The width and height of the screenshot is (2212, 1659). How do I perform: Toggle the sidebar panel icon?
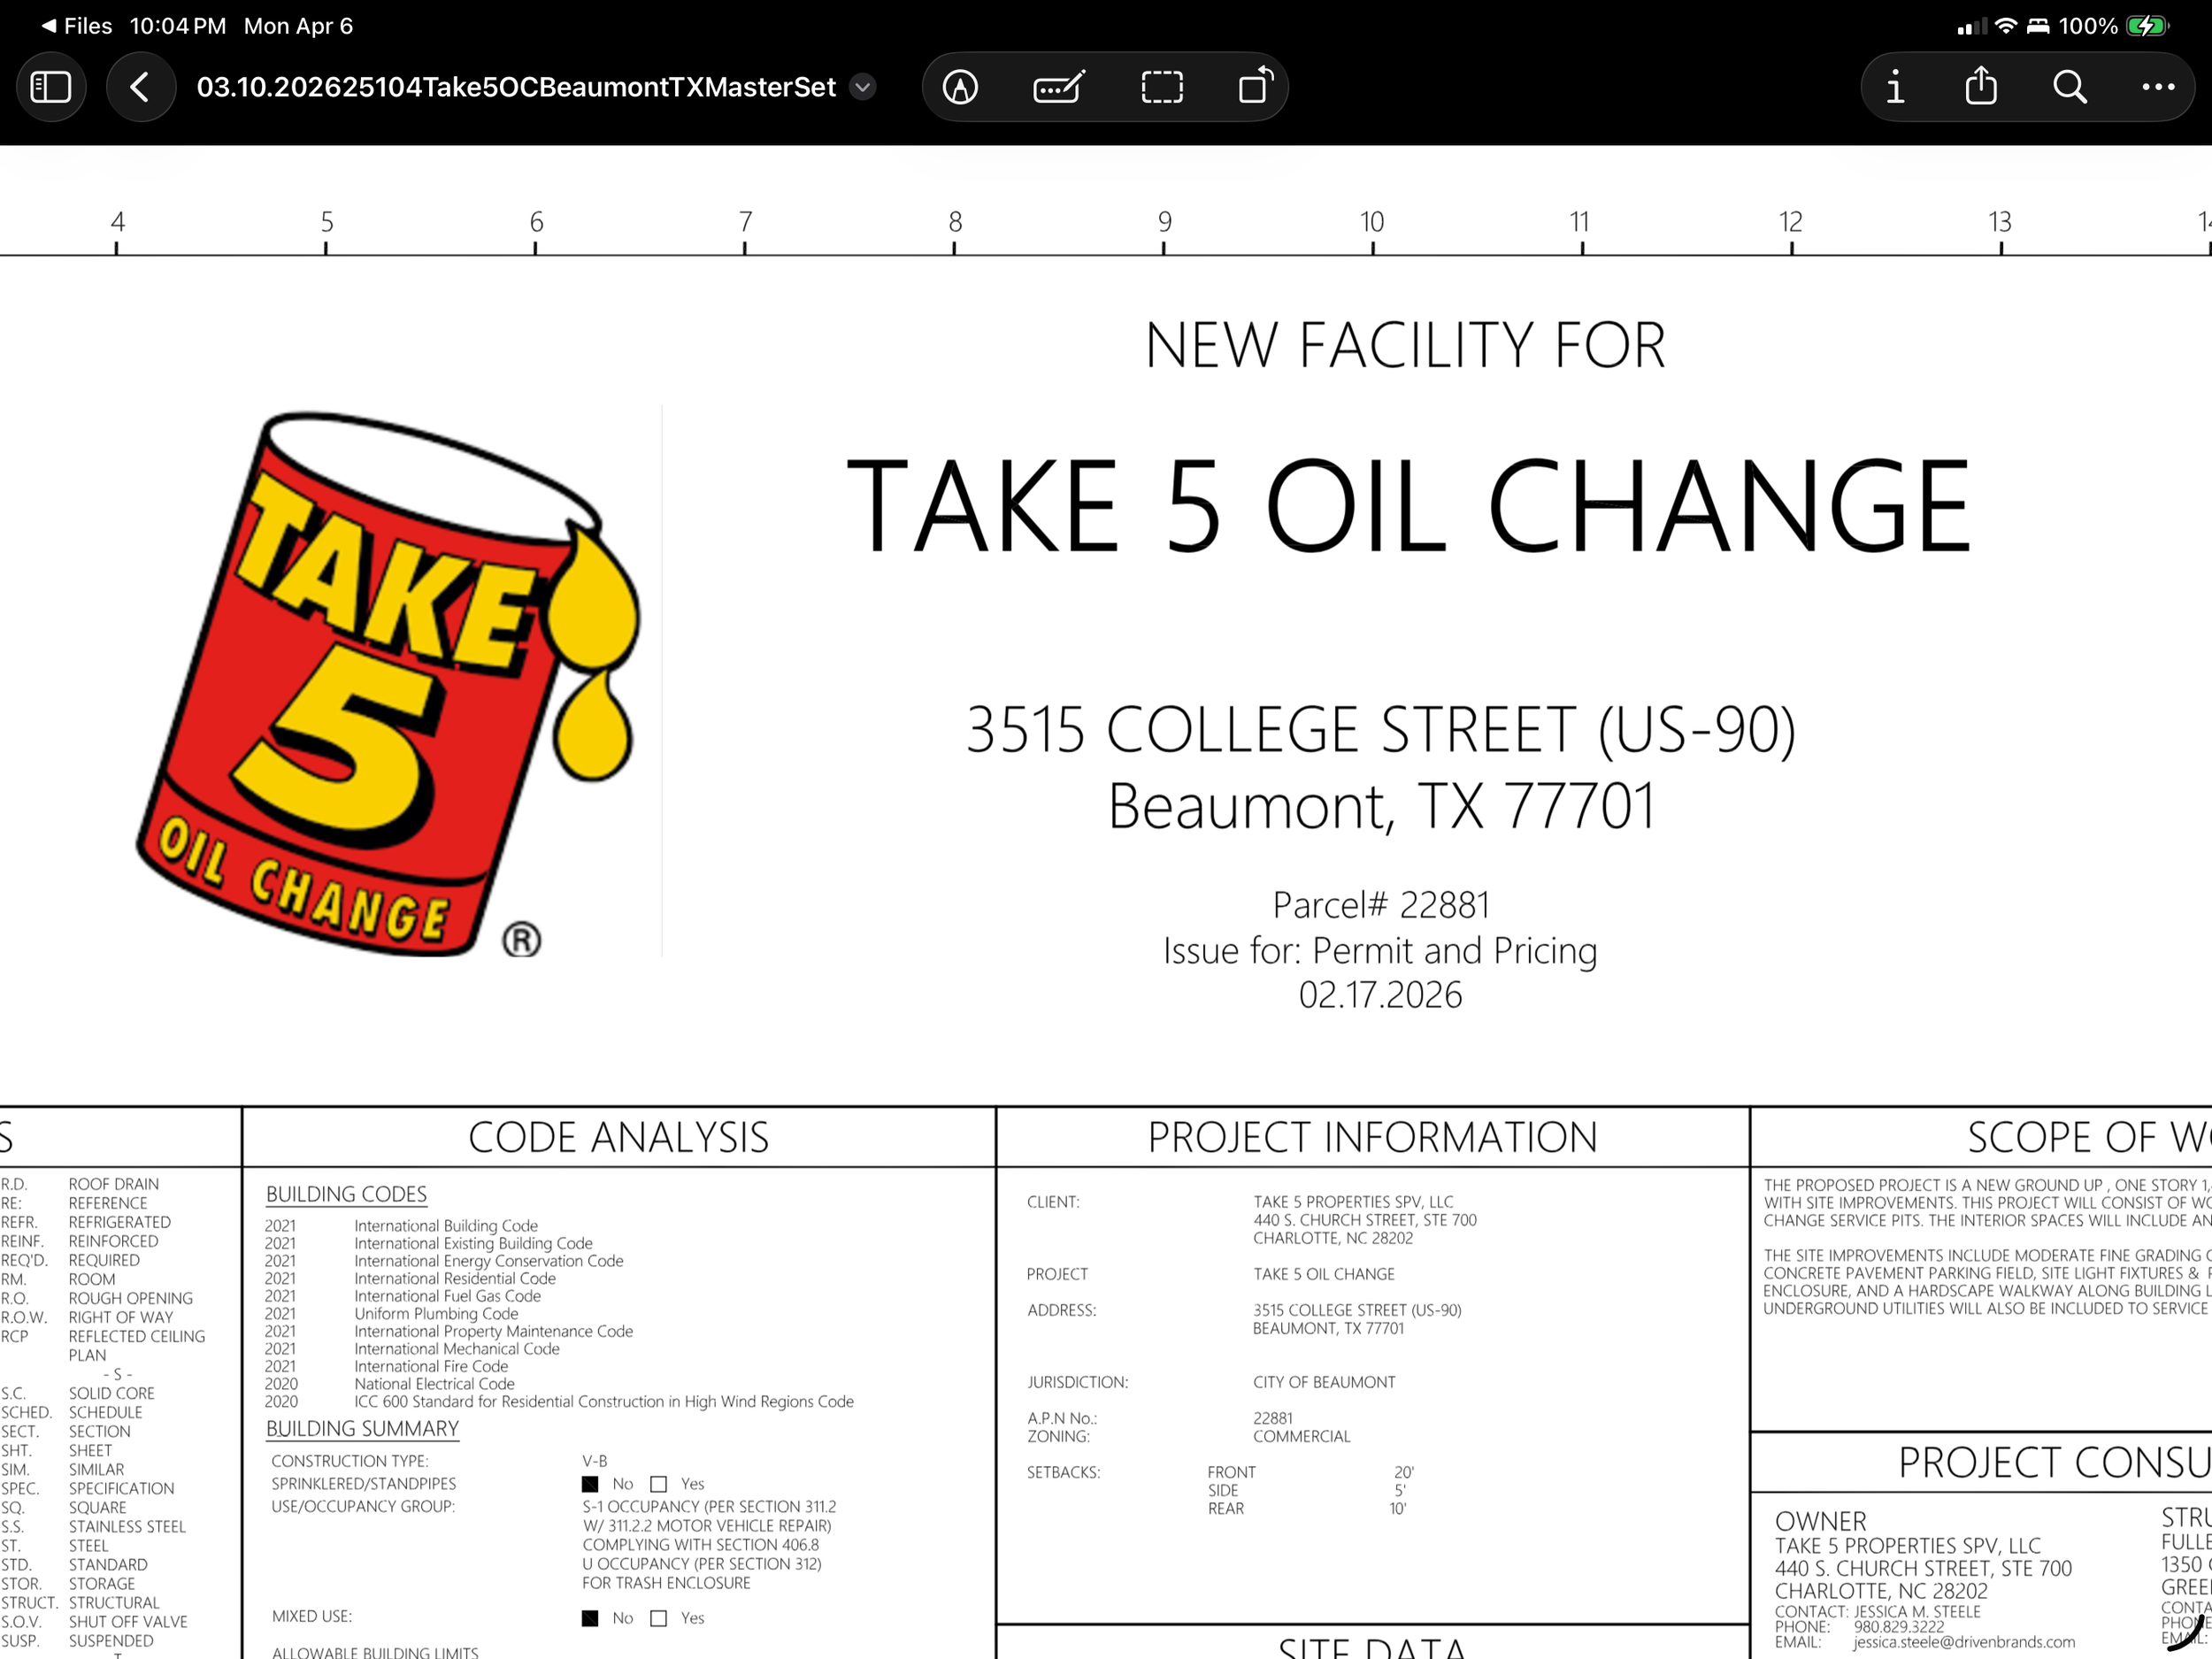tap(51, 87)
